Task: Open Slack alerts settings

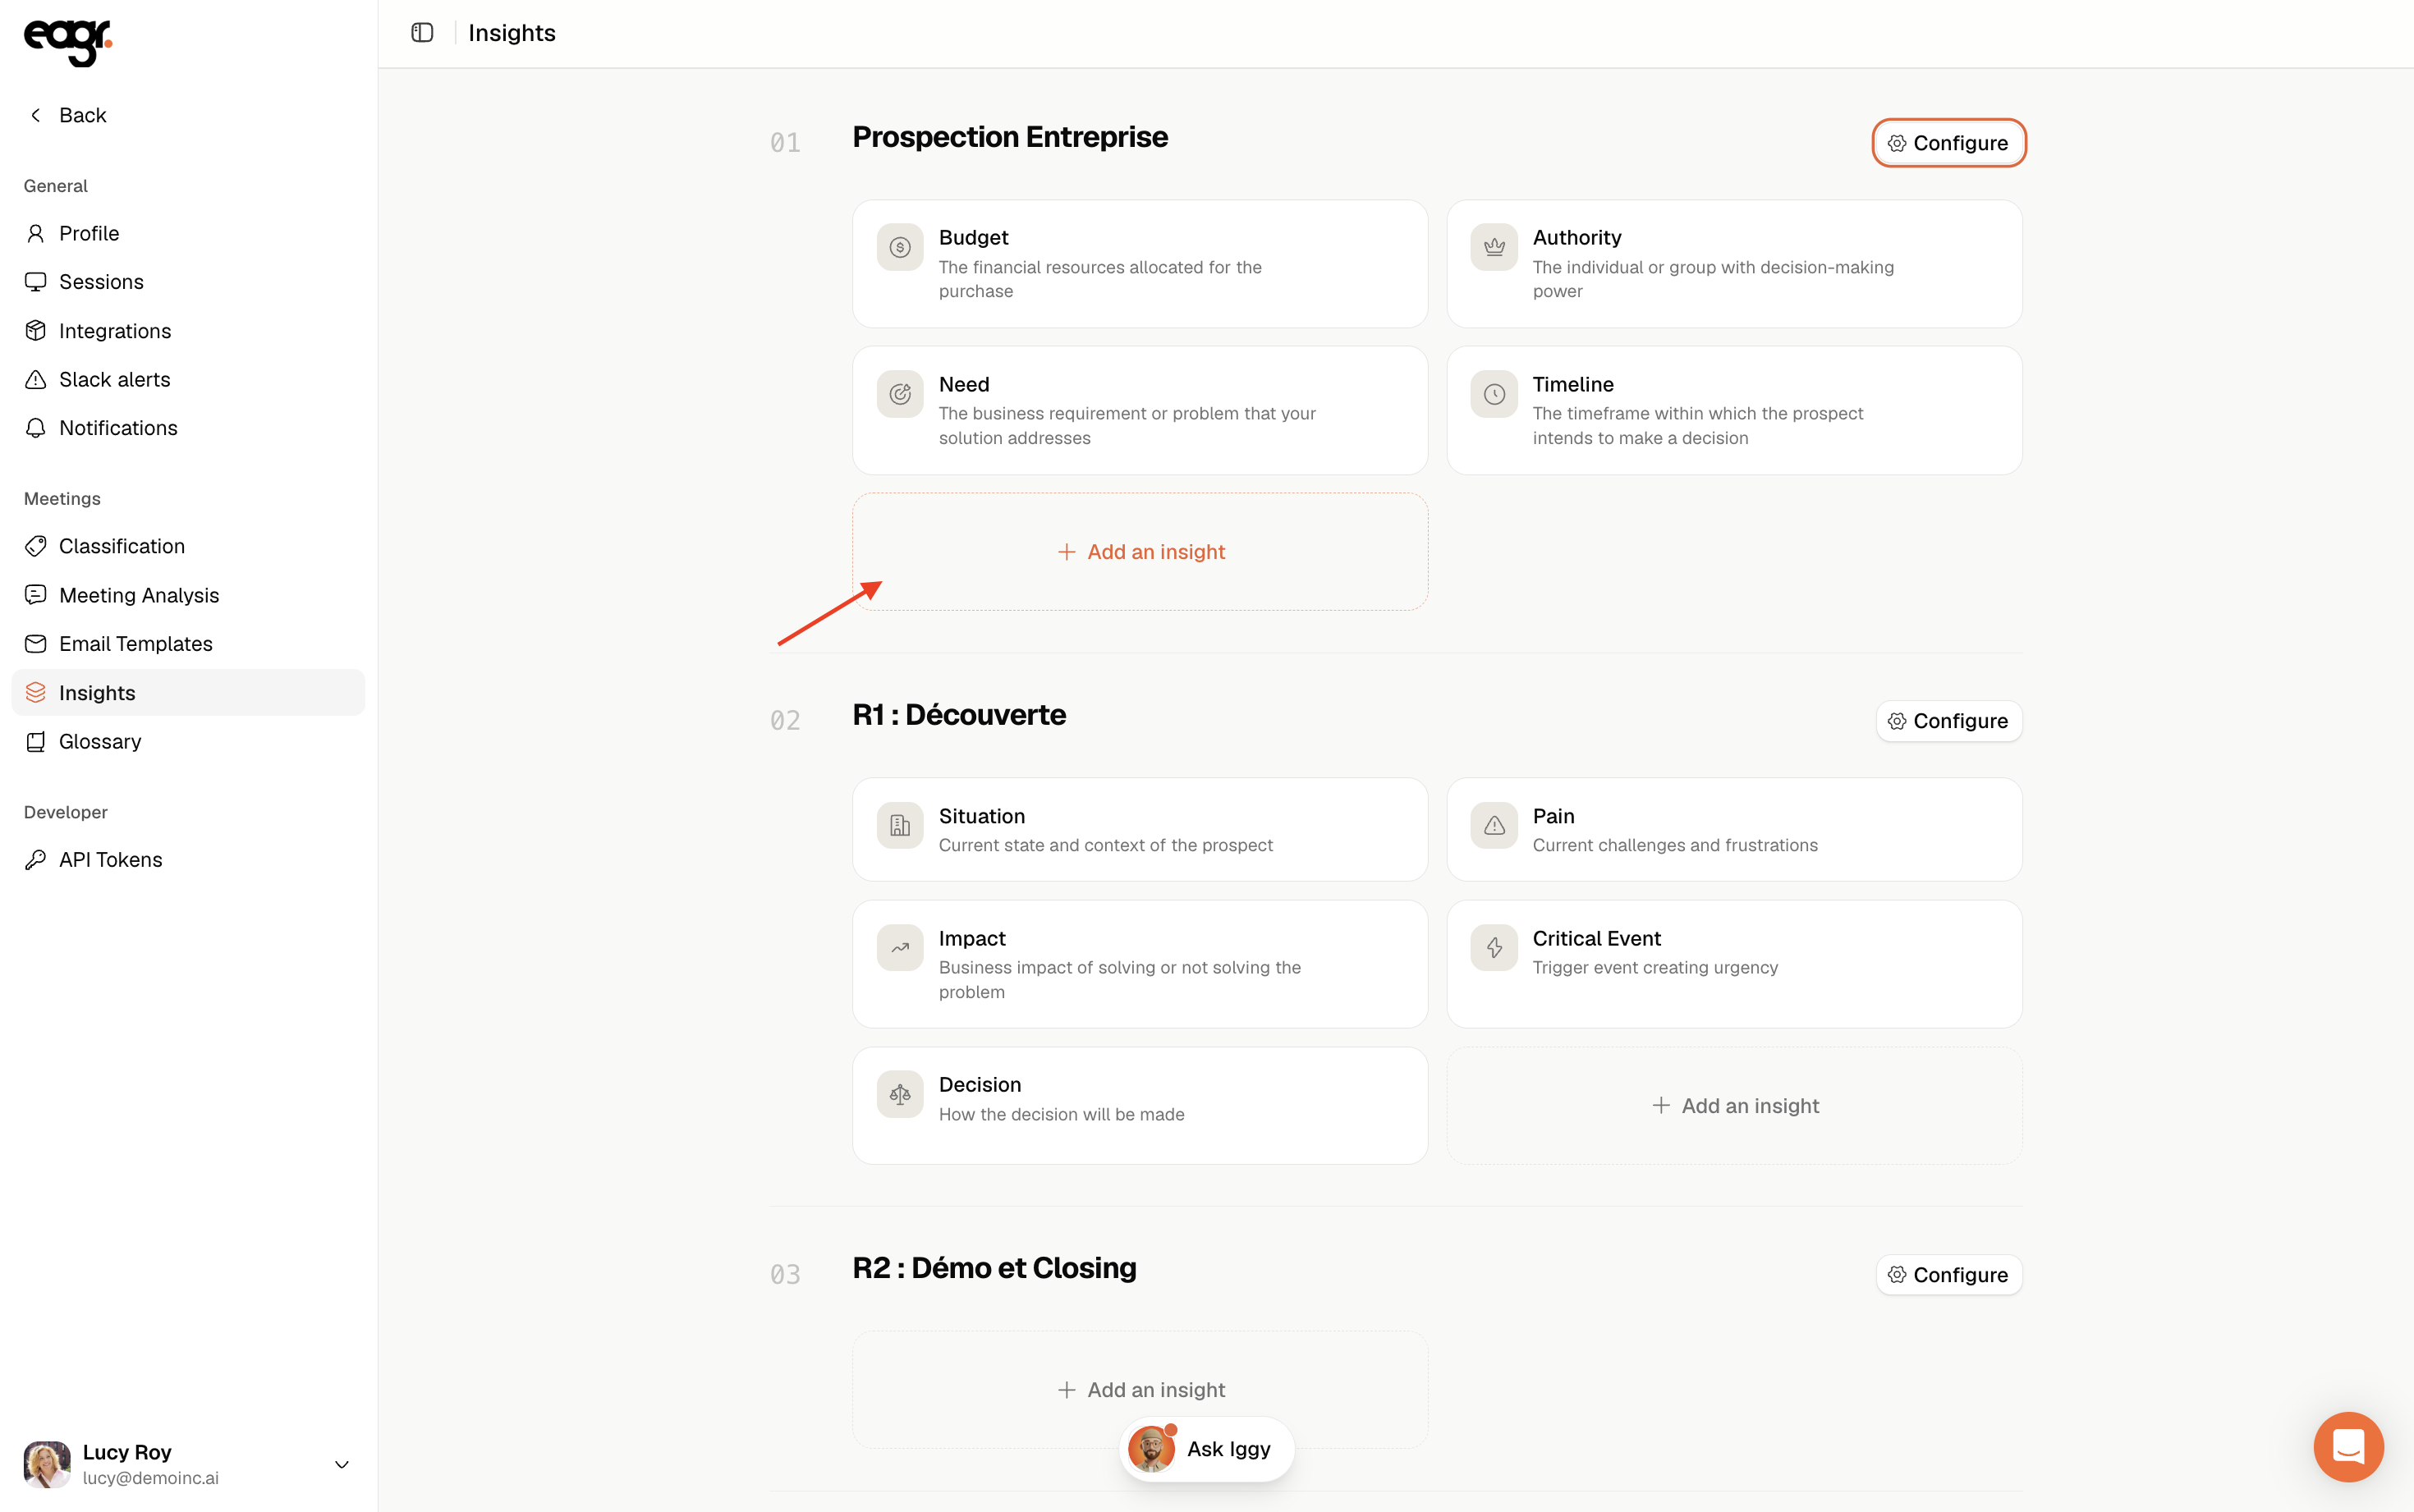Action: tap(188, 379)
